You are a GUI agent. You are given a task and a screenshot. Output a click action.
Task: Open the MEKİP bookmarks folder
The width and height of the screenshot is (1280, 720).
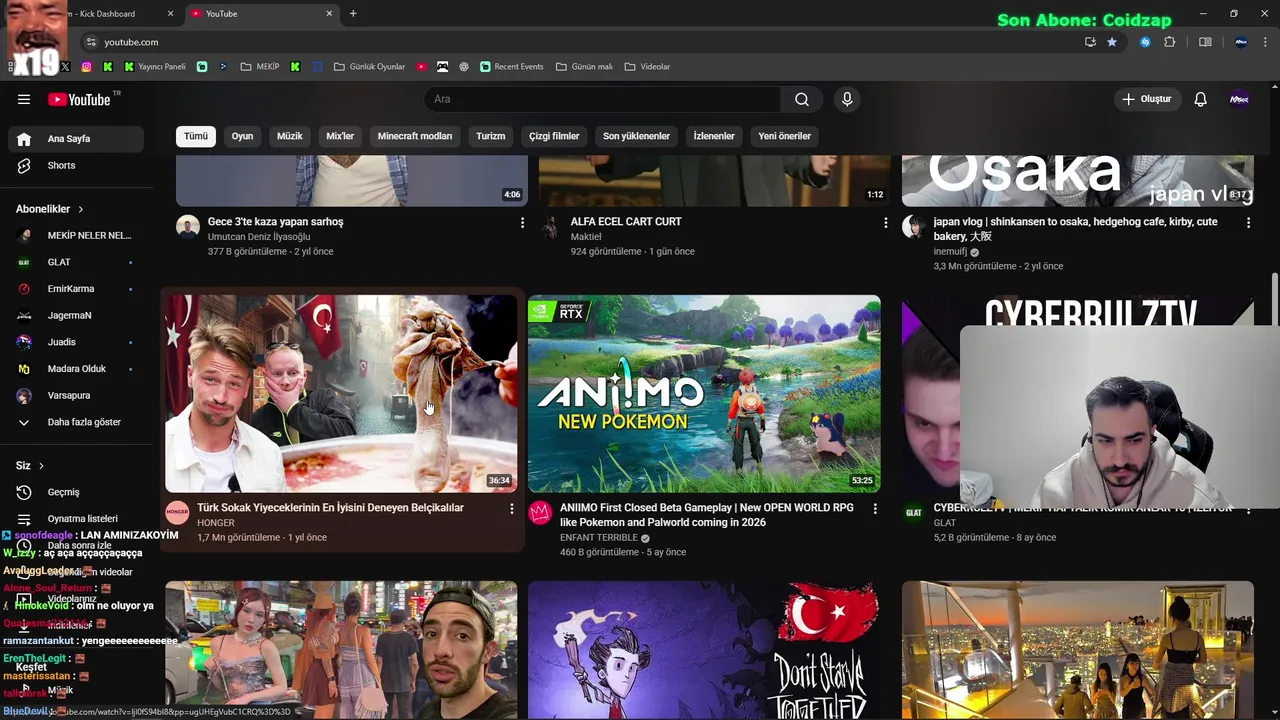(x=260, y=67)
